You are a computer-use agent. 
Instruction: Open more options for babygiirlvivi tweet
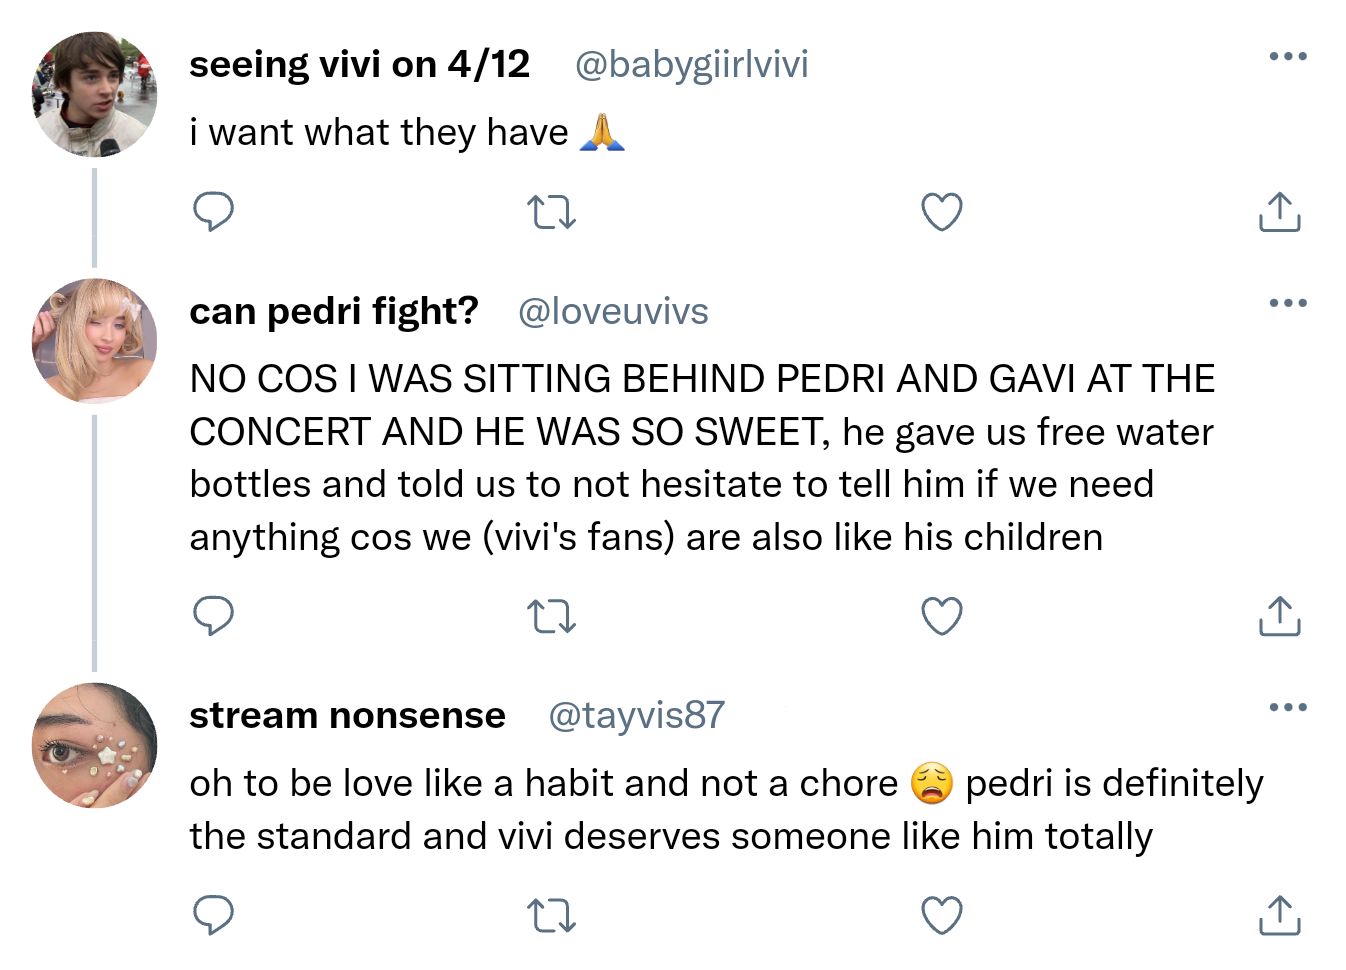[x=1287, y=56]
